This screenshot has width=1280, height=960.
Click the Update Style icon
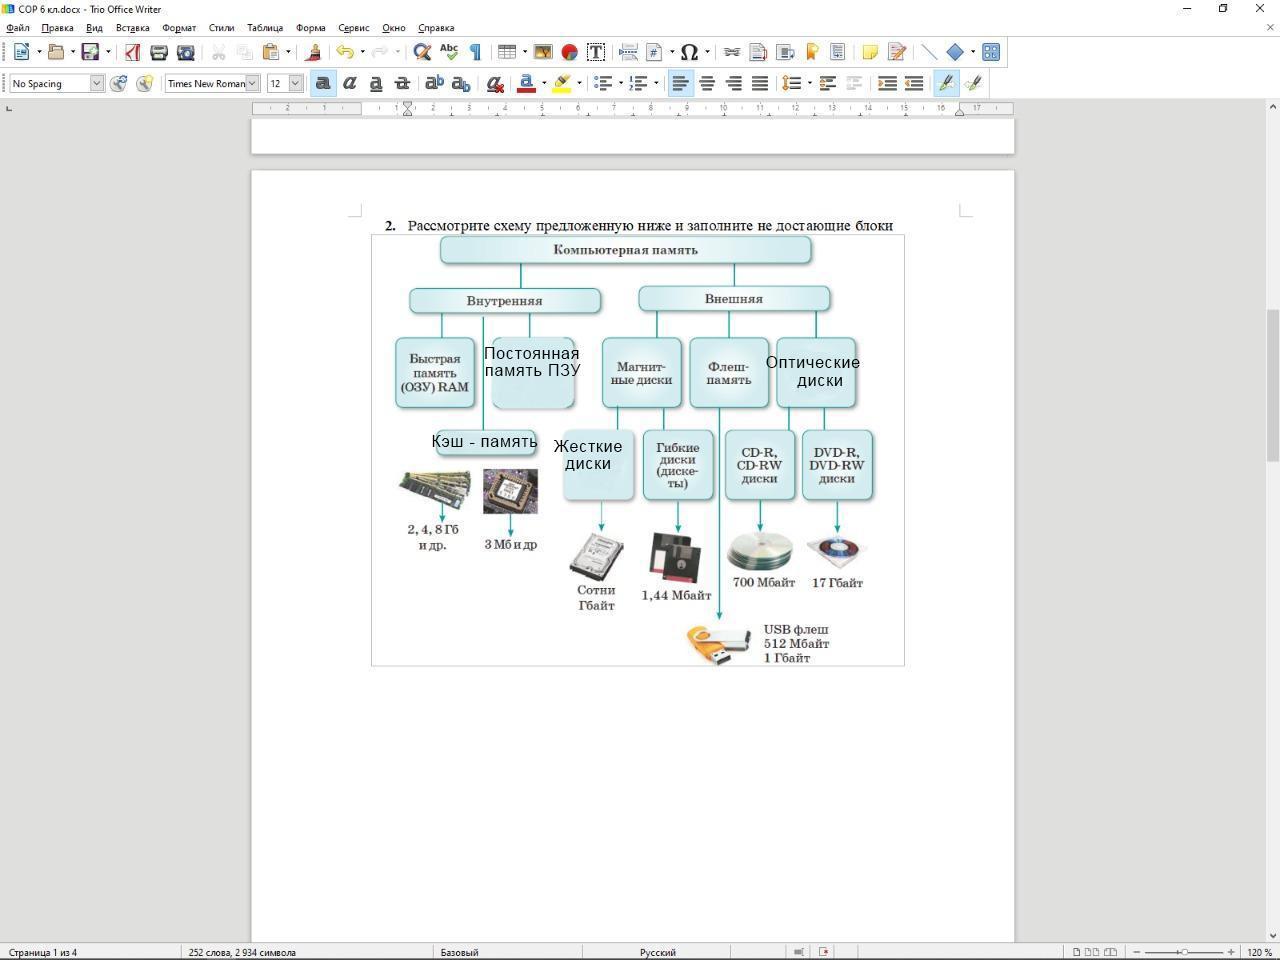tap(119, 83)
